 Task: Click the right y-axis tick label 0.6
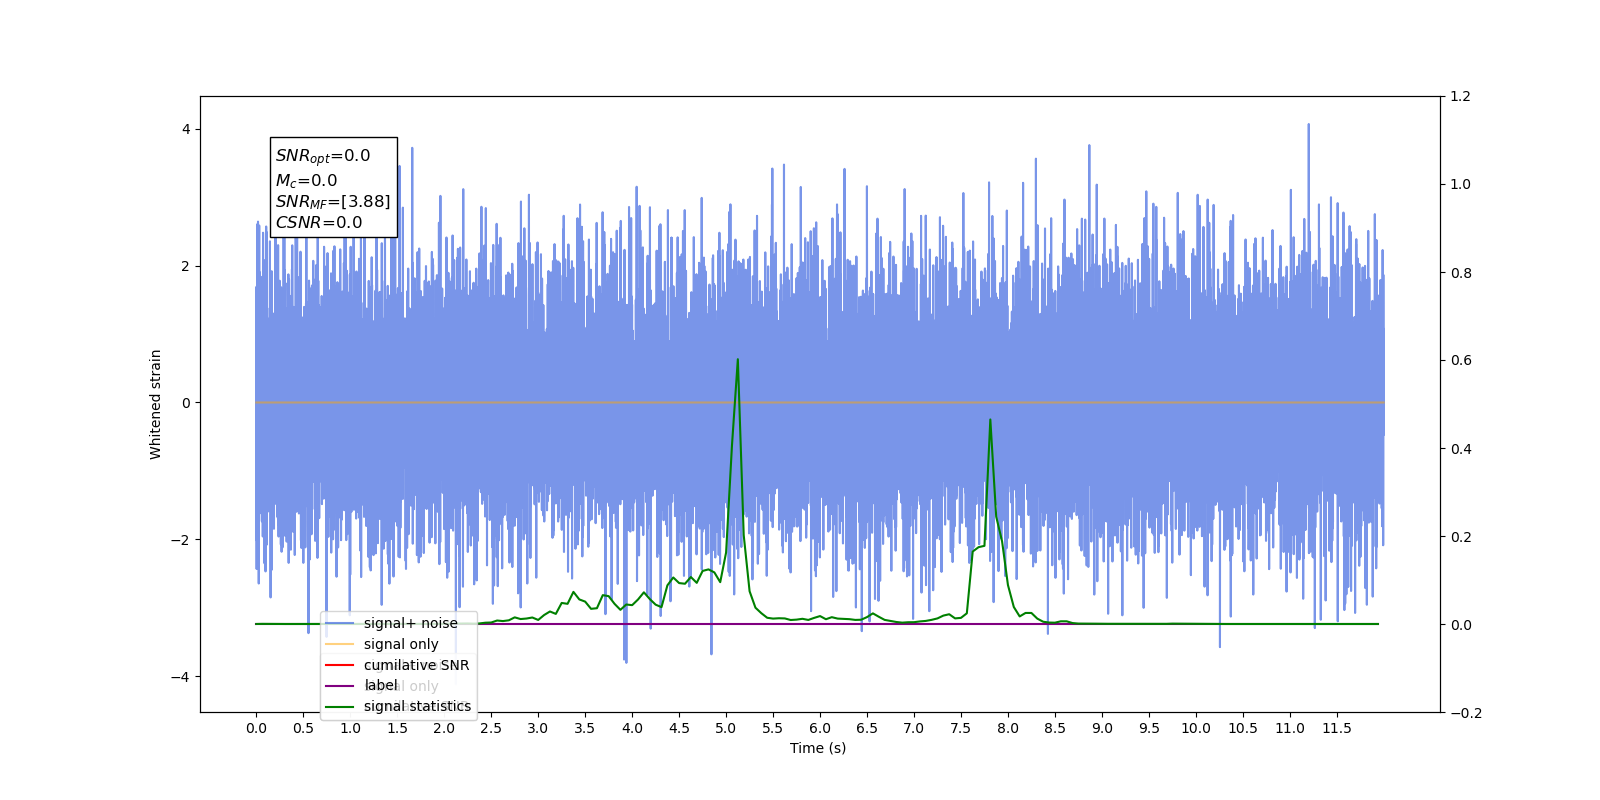(x=1461, y=361)
